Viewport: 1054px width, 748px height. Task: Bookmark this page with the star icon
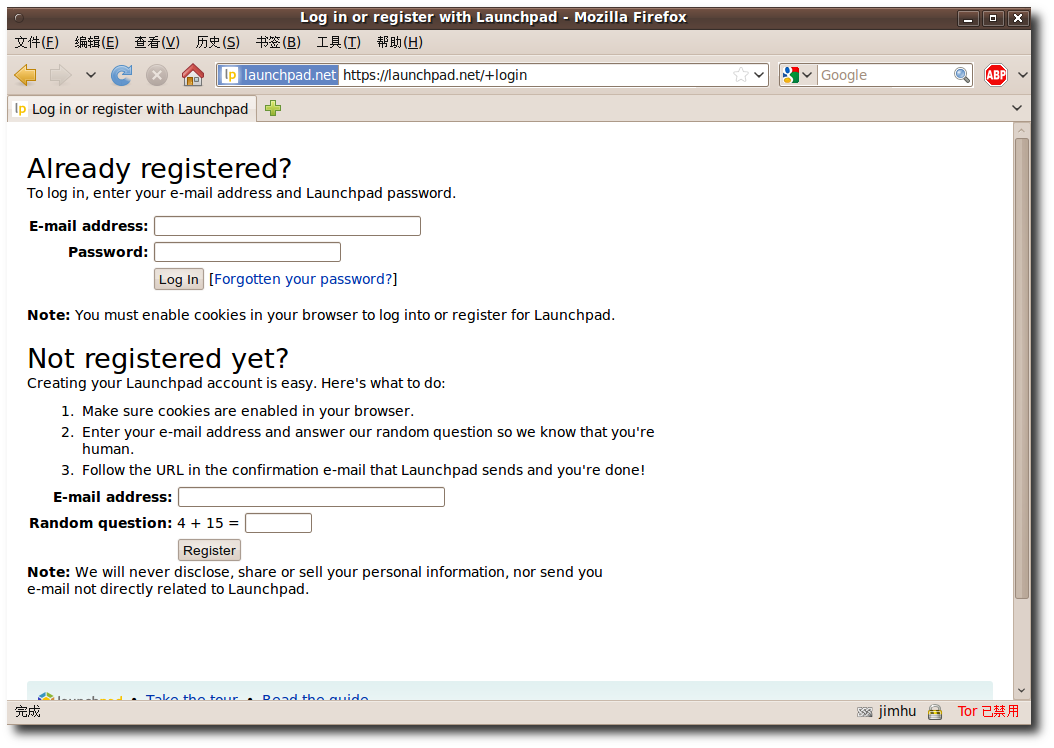(741, 75)
